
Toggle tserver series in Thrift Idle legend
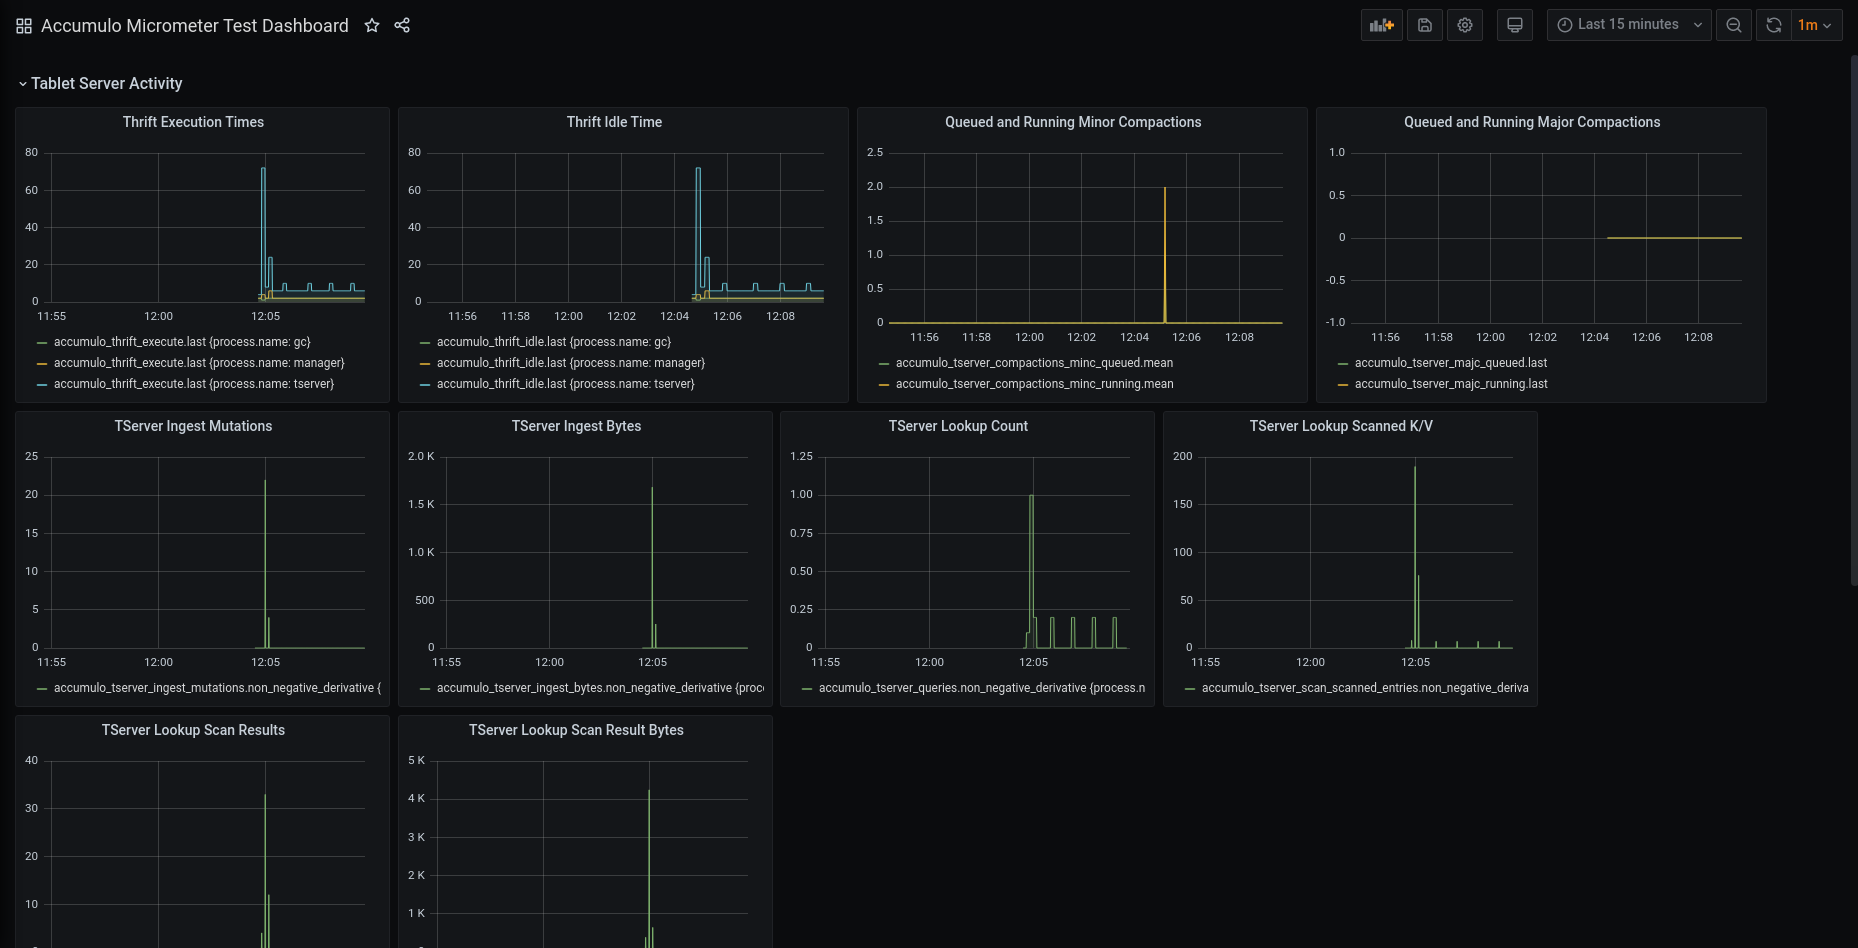(x=565, y=384)
